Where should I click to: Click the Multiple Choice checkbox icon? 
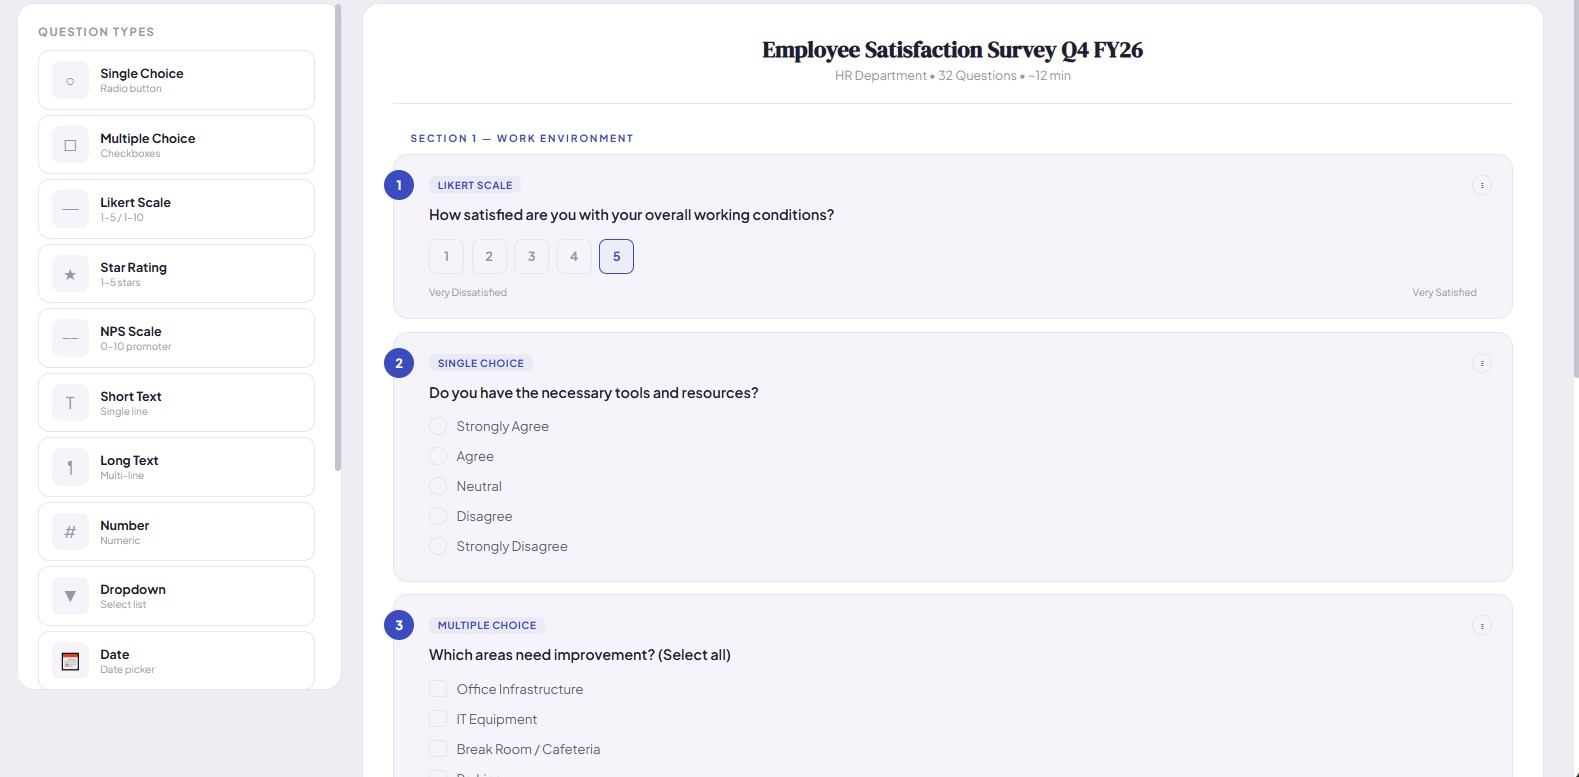[70, 145]
